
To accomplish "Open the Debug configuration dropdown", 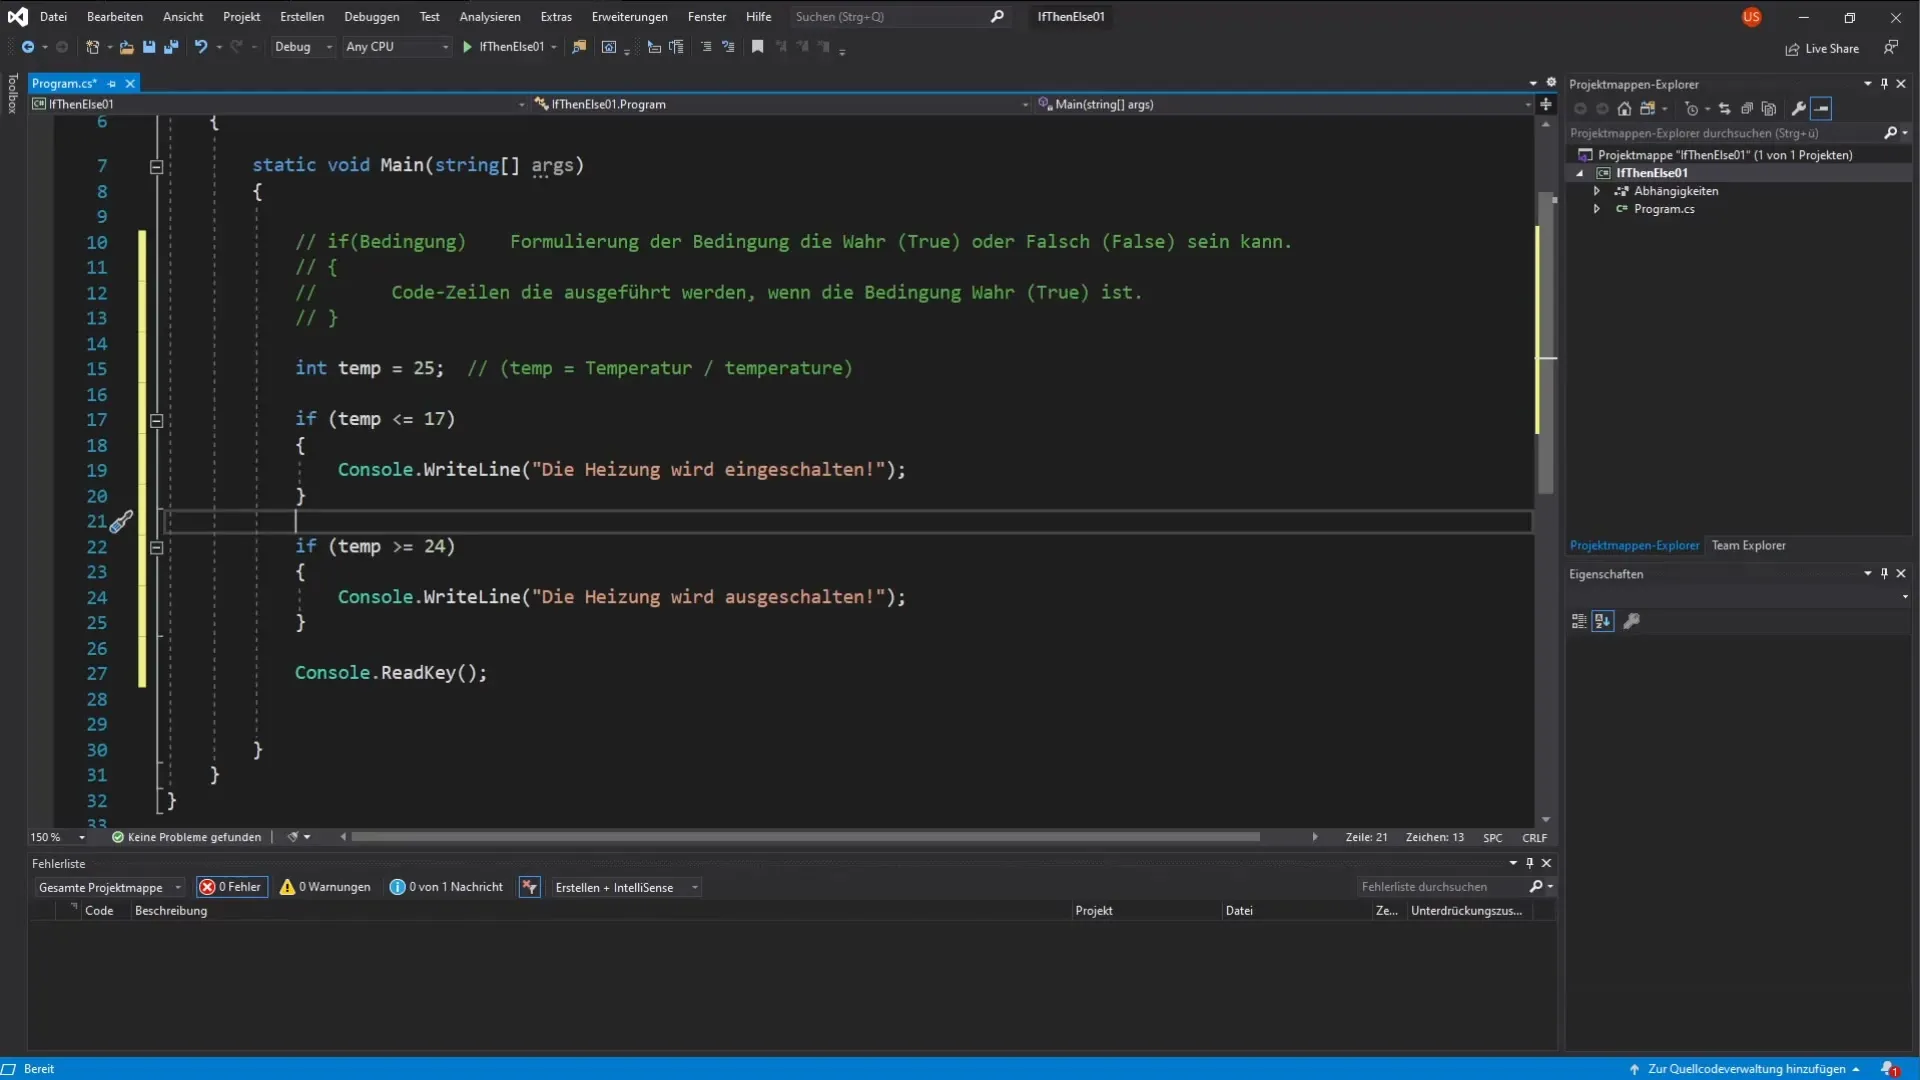I will [x=303, y=47].
